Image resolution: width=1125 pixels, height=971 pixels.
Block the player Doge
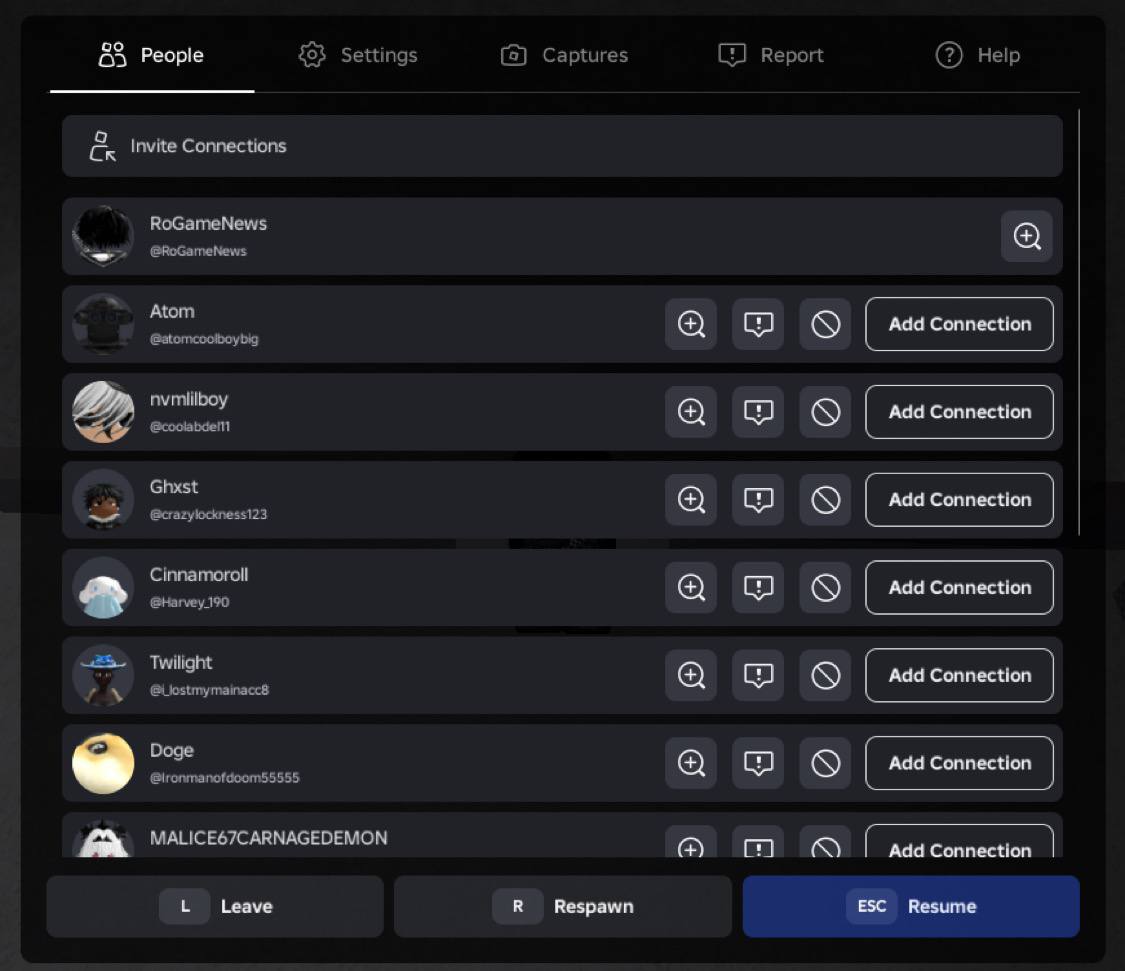pos(825,764)
